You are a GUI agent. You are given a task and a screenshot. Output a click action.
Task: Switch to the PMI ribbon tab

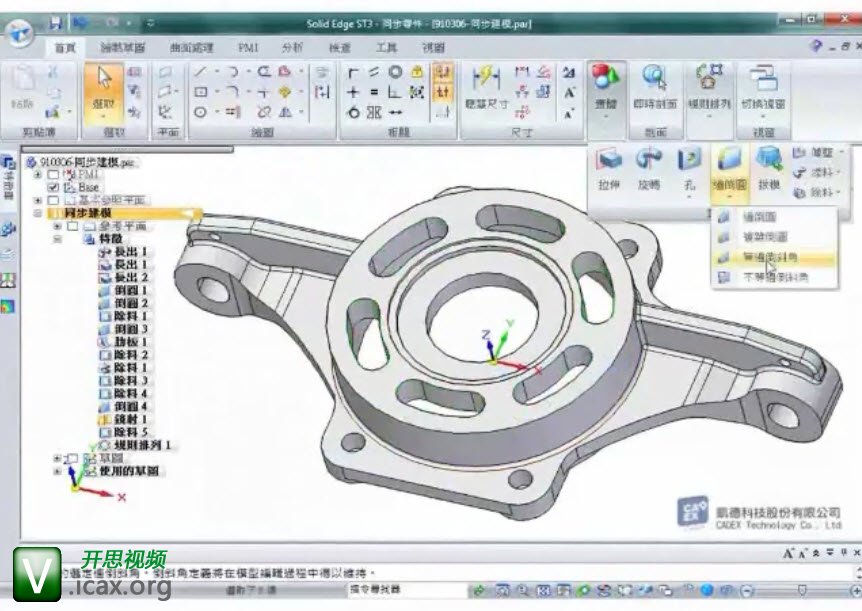tap(248, 47)
